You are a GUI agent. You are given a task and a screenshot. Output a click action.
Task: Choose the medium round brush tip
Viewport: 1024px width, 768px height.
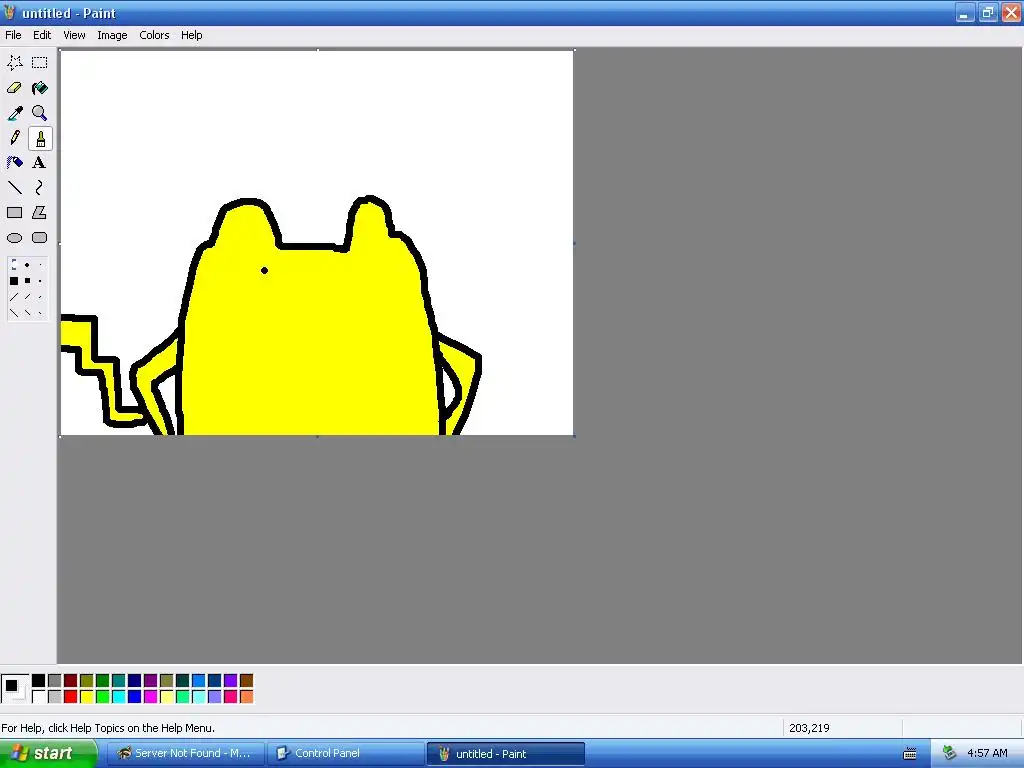tap(27, 265)
